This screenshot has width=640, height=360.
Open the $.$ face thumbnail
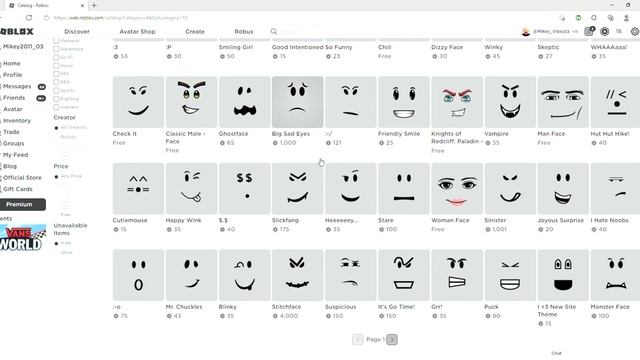(x=244, y=189)
